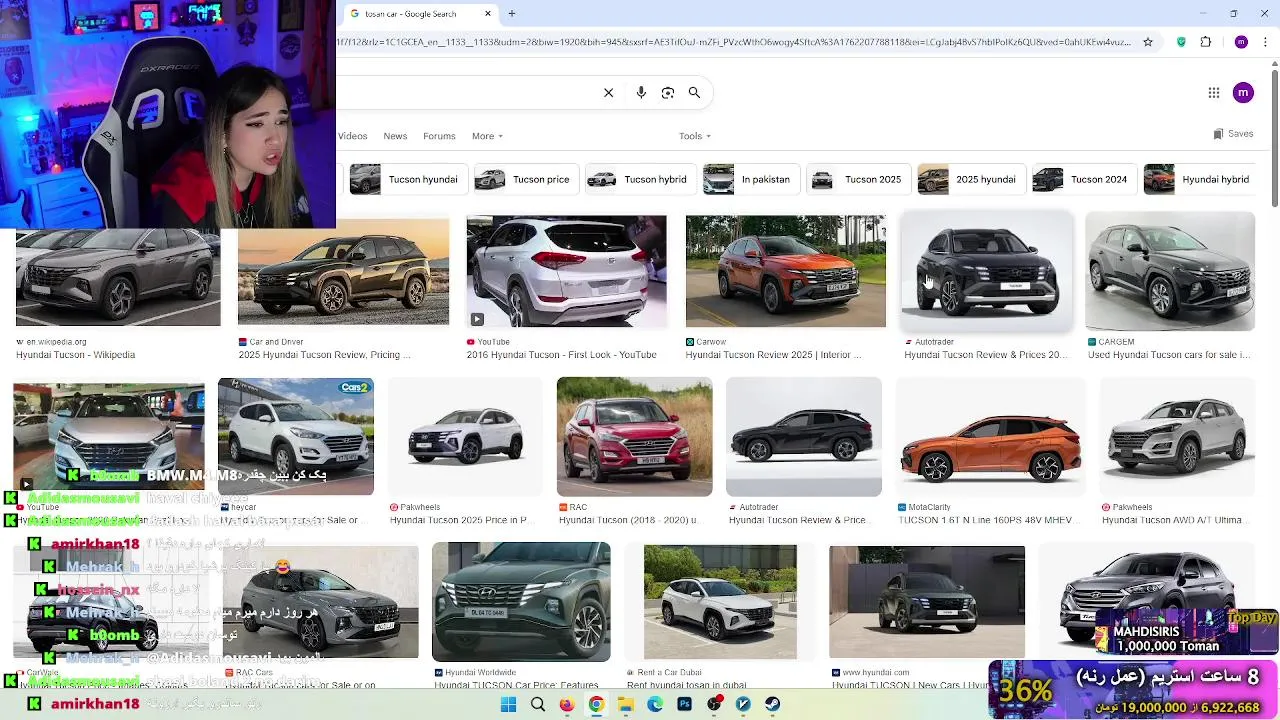Viewport: 1280px width, 720px height.
Task: Filter by 'Tucson 2025' chip
Action: 859,179
